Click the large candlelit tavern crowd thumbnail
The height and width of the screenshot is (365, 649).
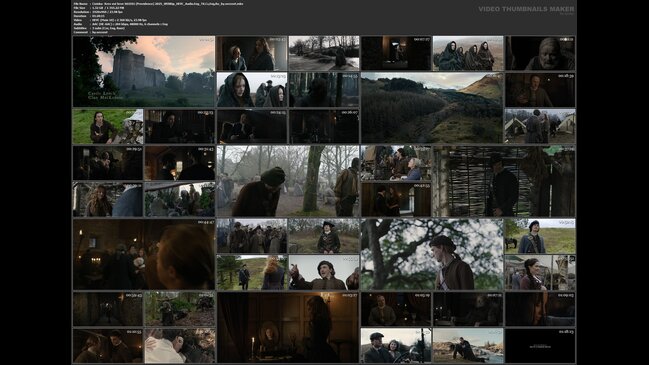[144, 254]
